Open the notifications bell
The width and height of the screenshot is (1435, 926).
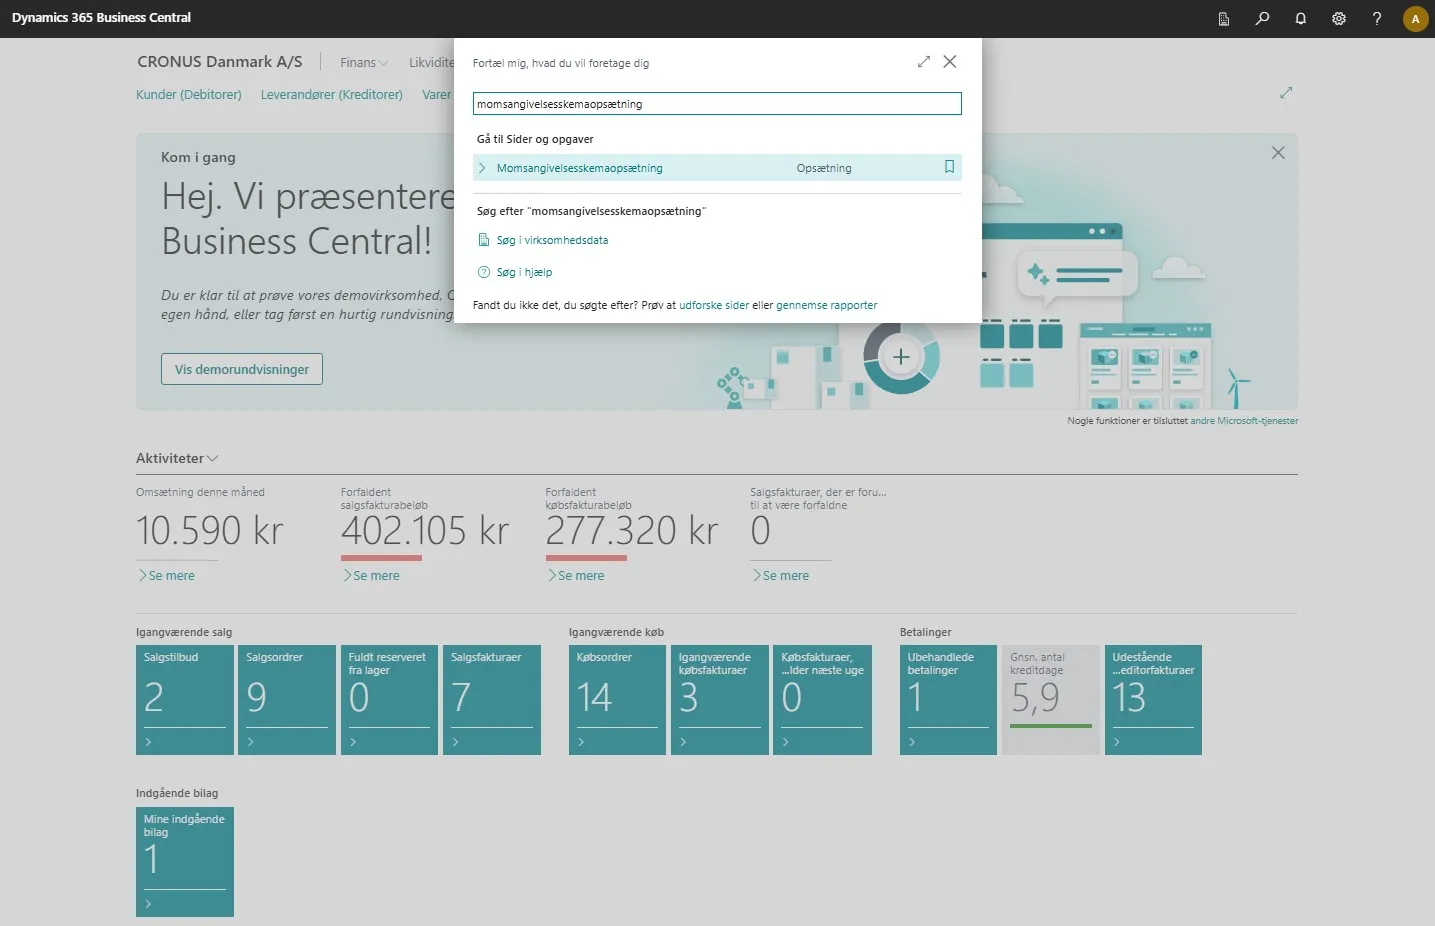click(x=1300, y=19)
